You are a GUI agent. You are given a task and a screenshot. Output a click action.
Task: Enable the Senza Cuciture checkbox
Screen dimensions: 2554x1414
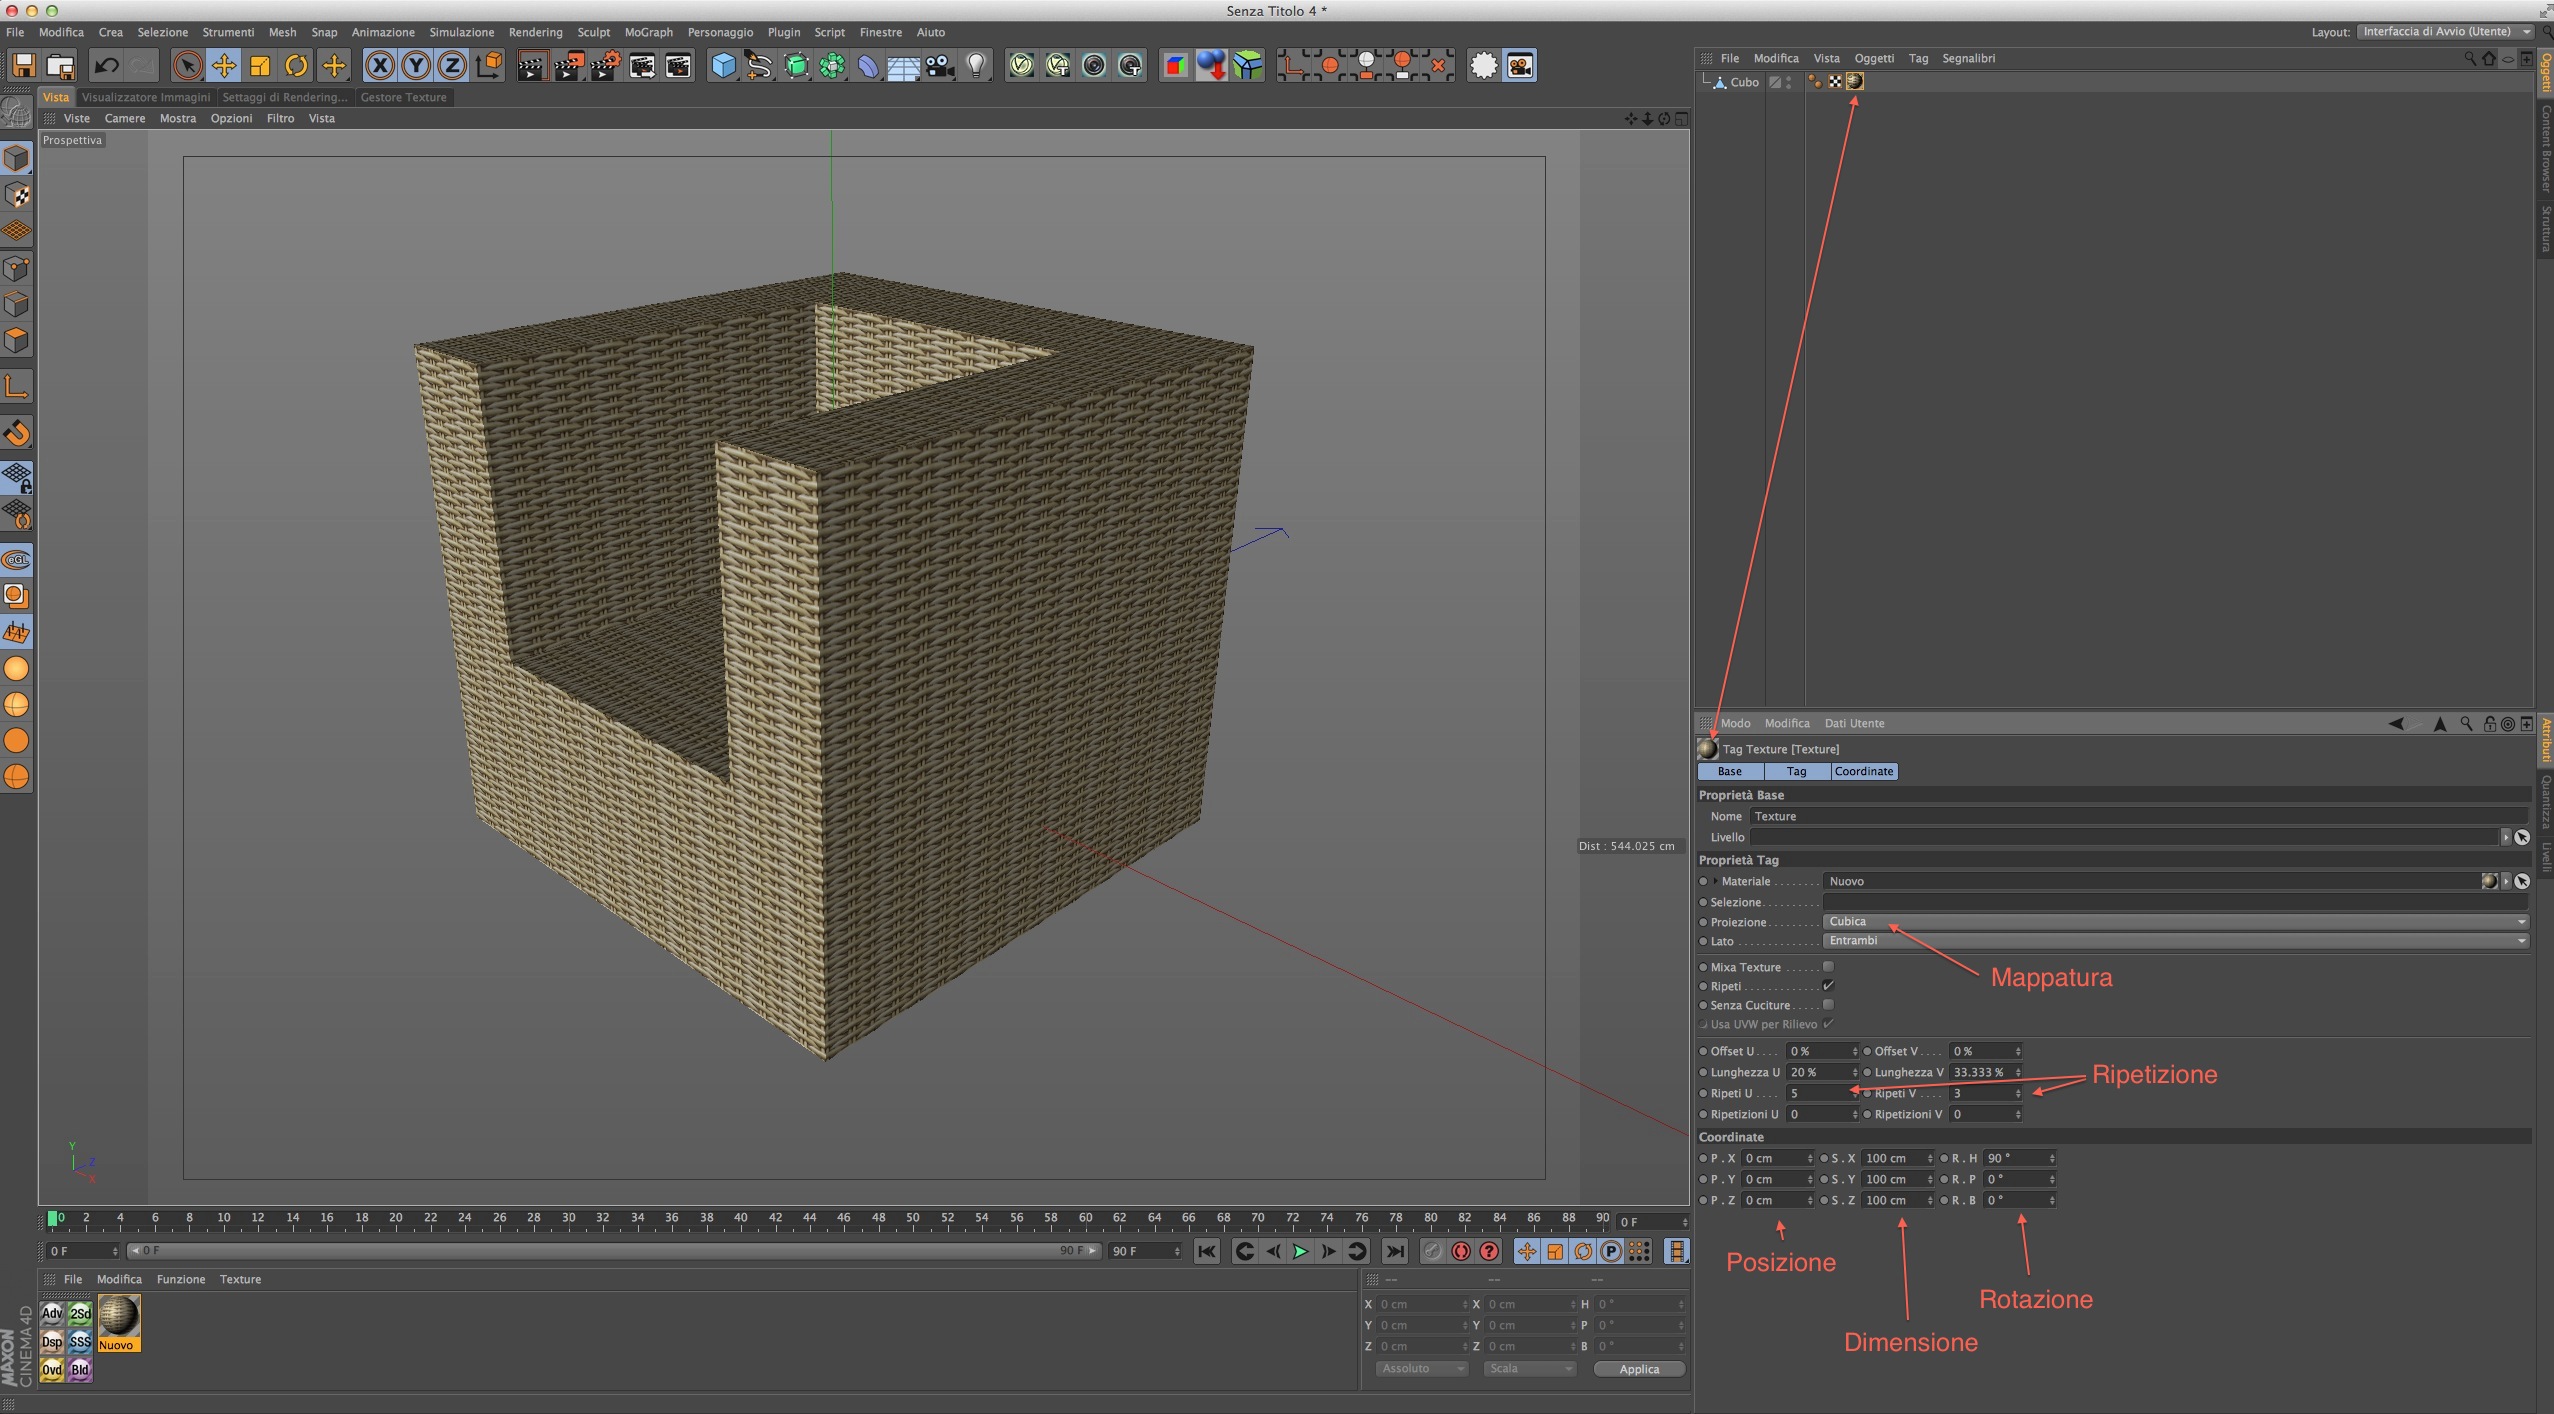(x=1828, y=1005)
